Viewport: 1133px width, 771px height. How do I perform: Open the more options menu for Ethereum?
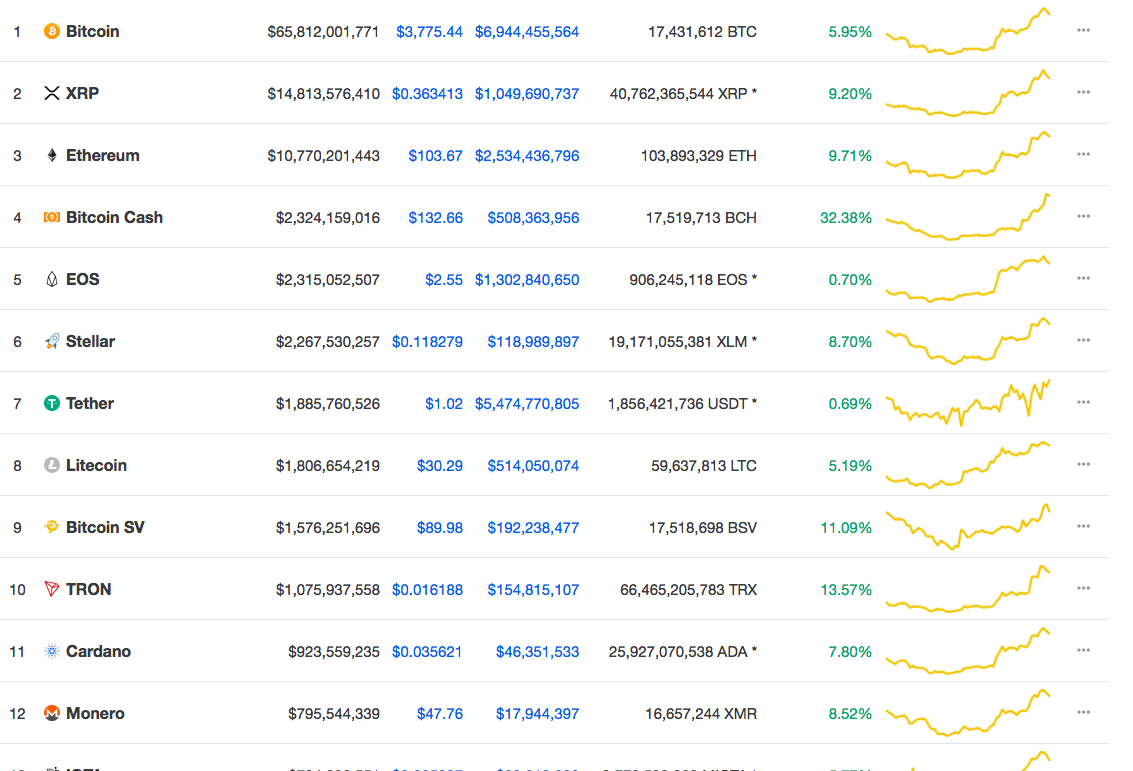pyautogui.click(x=1083, y=155)
